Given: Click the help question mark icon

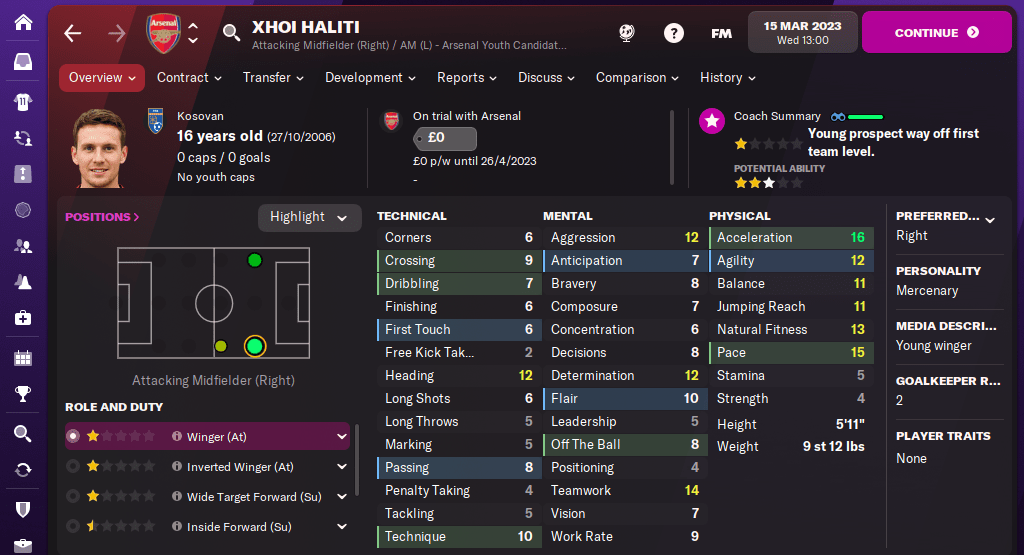Looking at the screenshot, I should pyautogui.click(x=674, y=33).
